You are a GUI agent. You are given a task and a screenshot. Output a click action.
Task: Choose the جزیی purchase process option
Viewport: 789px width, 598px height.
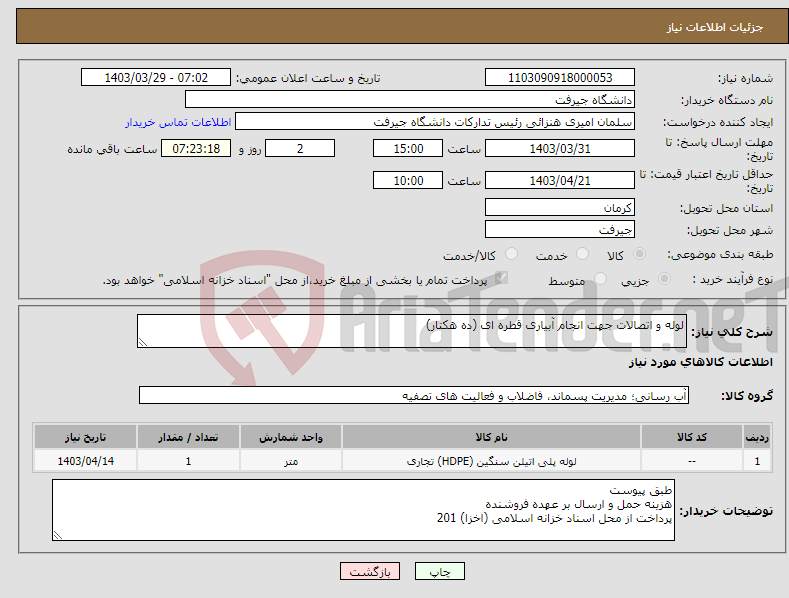pos(664,278)
